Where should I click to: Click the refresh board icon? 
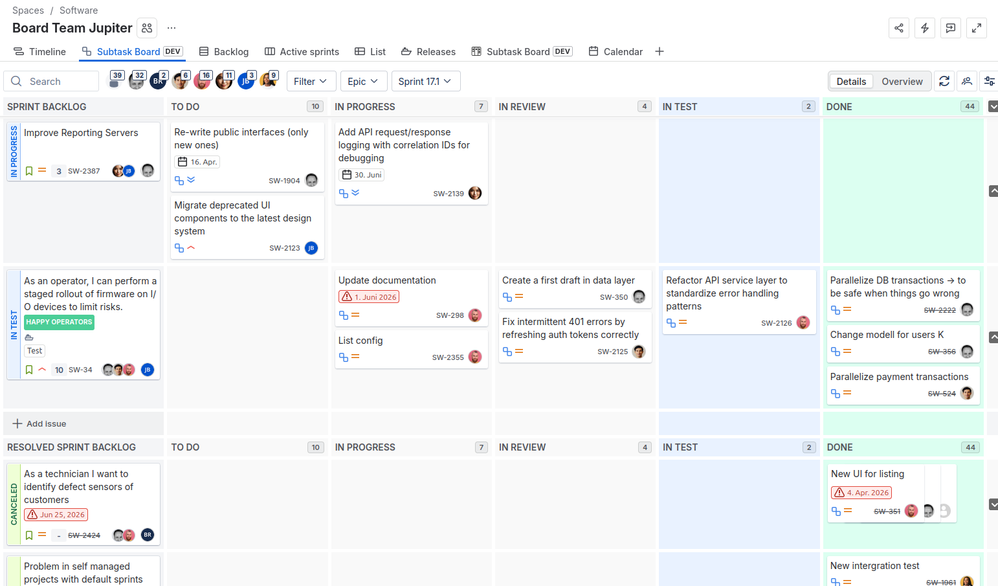coord(944,81)
